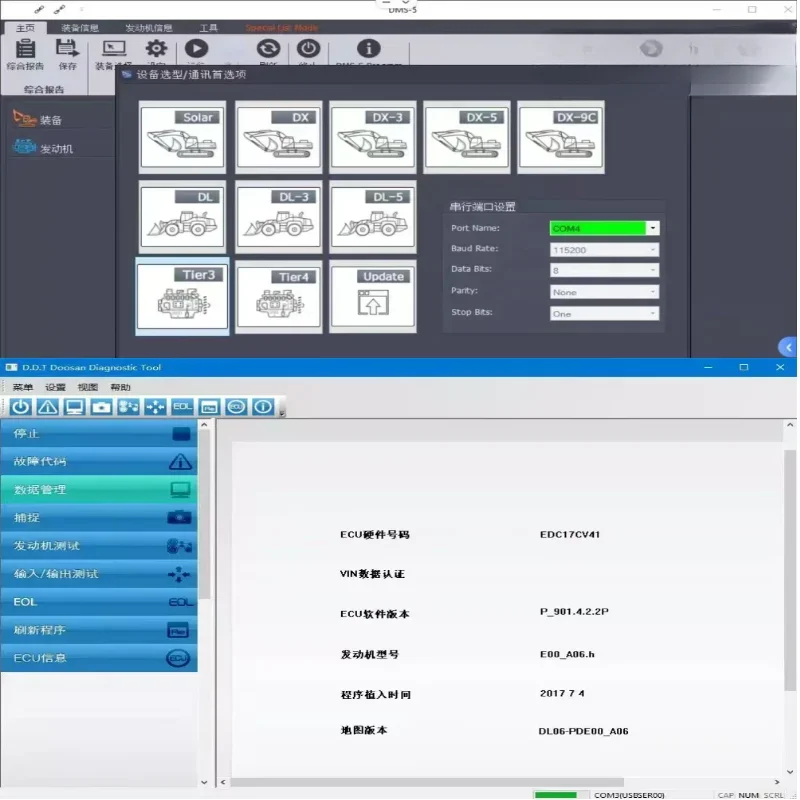Switch to the 工具 tab in DMS-5
Image resolution: width=800 pixels, height=800 pixels.
pos(208,28)
